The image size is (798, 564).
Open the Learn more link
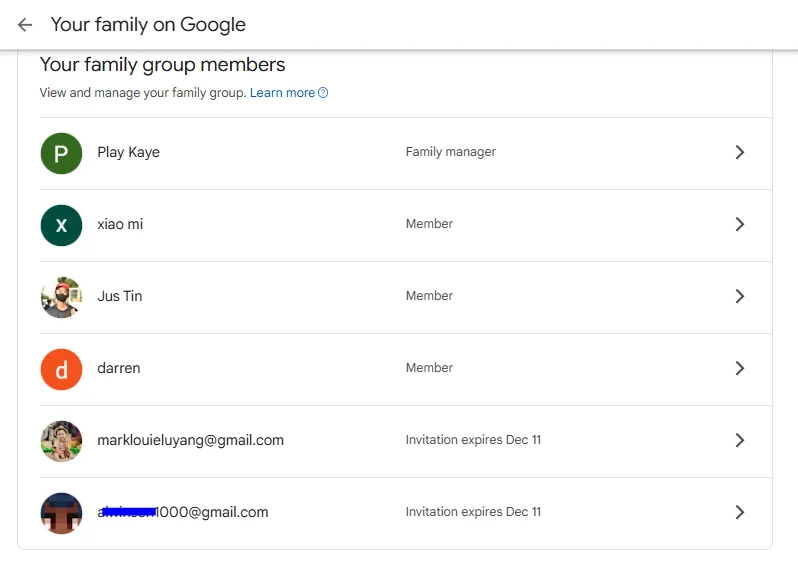(282, 93)
